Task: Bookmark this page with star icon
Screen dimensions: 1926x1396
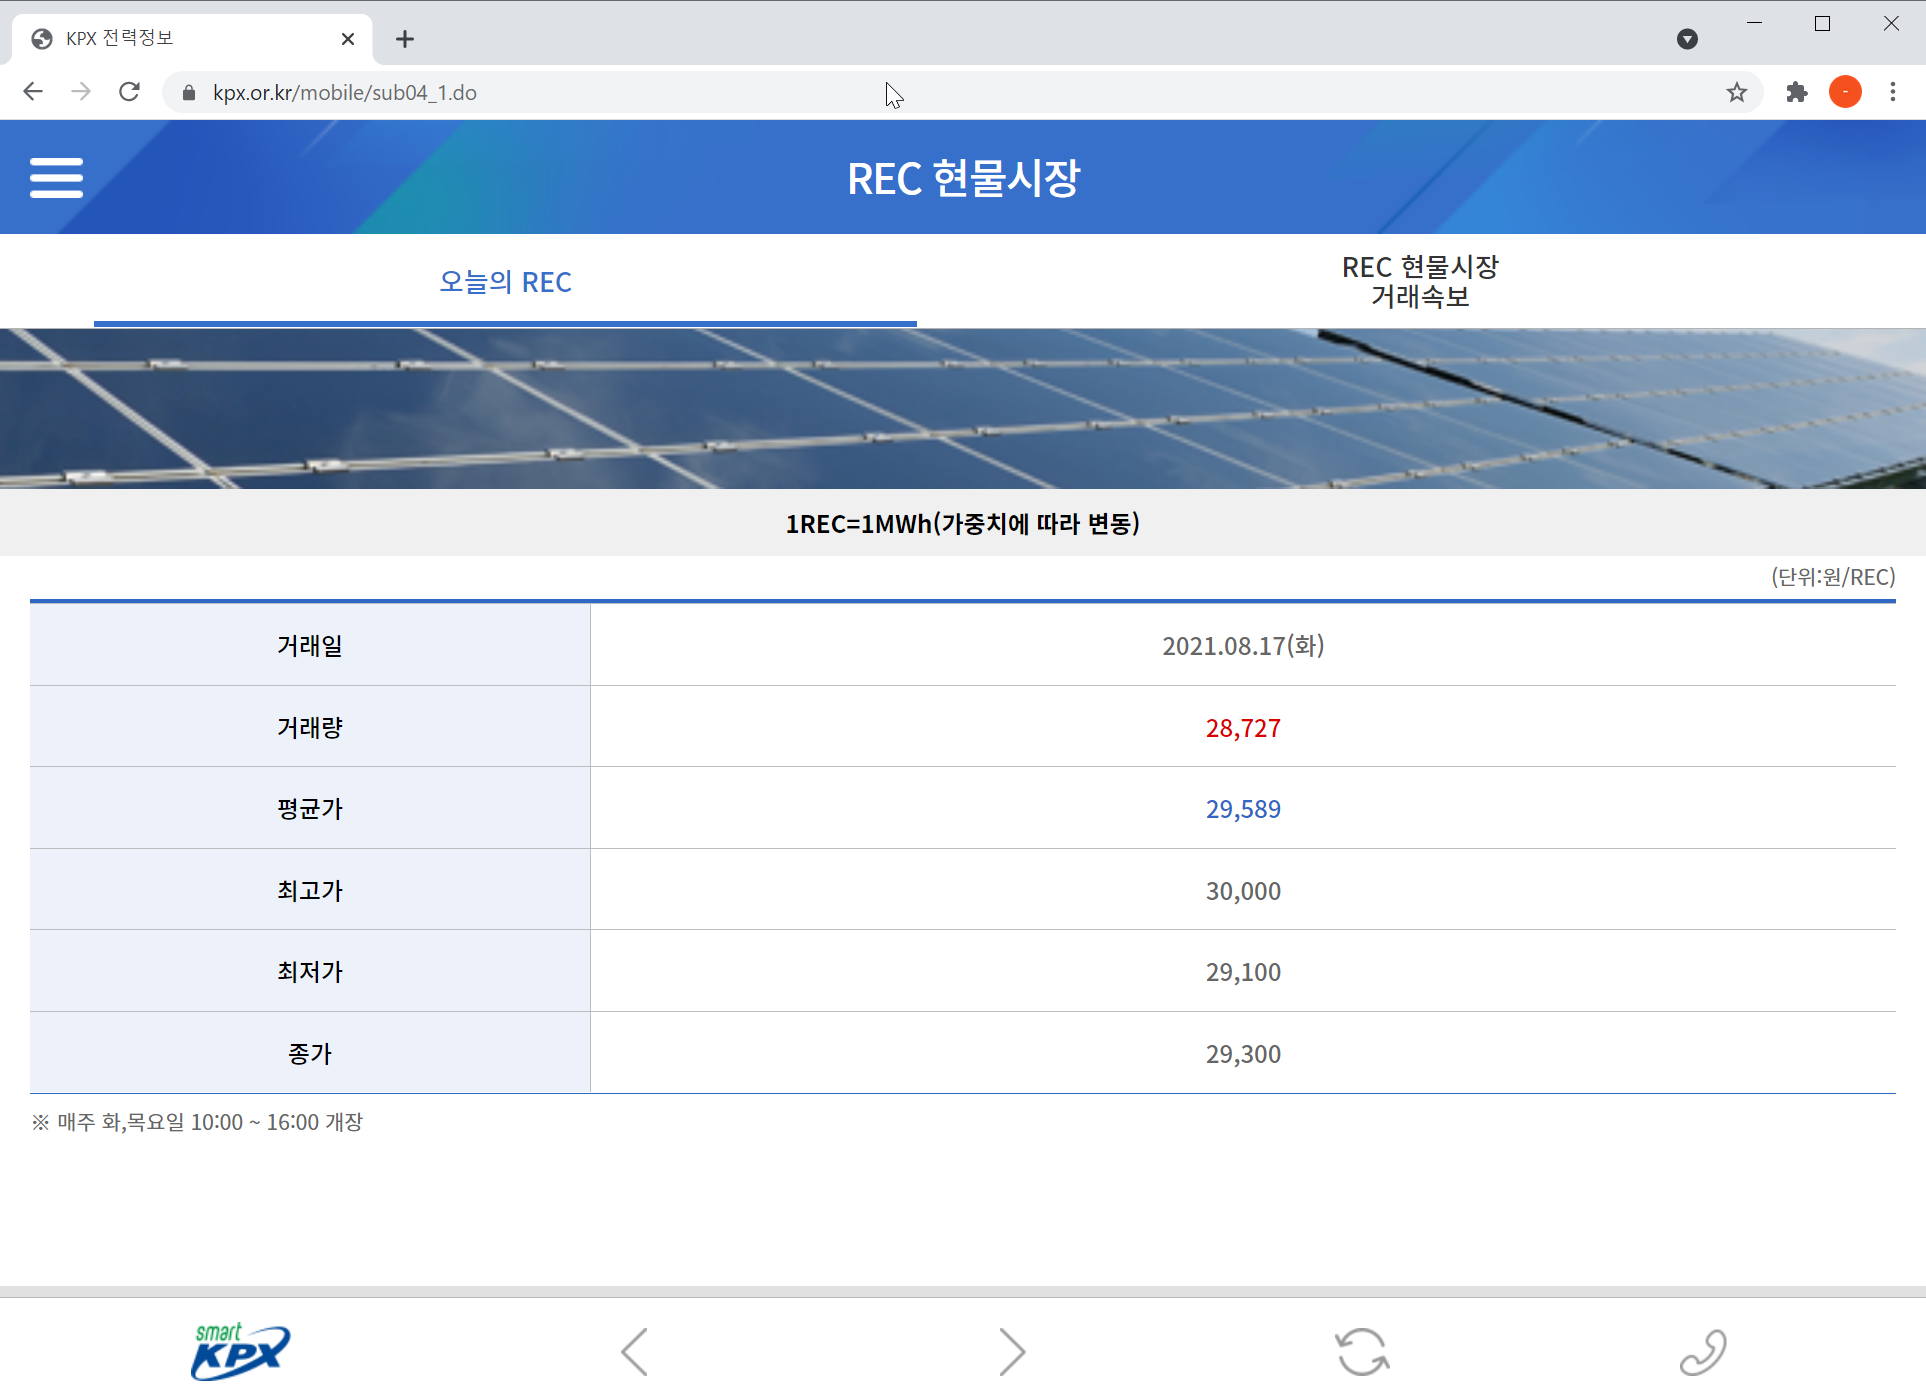Action: [1736, 93]
